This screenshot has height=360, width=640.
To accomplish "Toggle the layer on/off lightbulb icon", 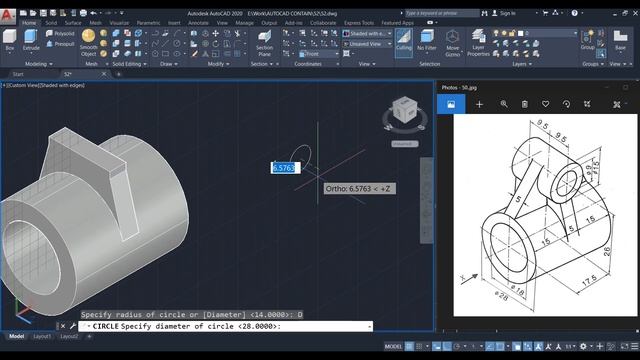I will click(496, 33).
